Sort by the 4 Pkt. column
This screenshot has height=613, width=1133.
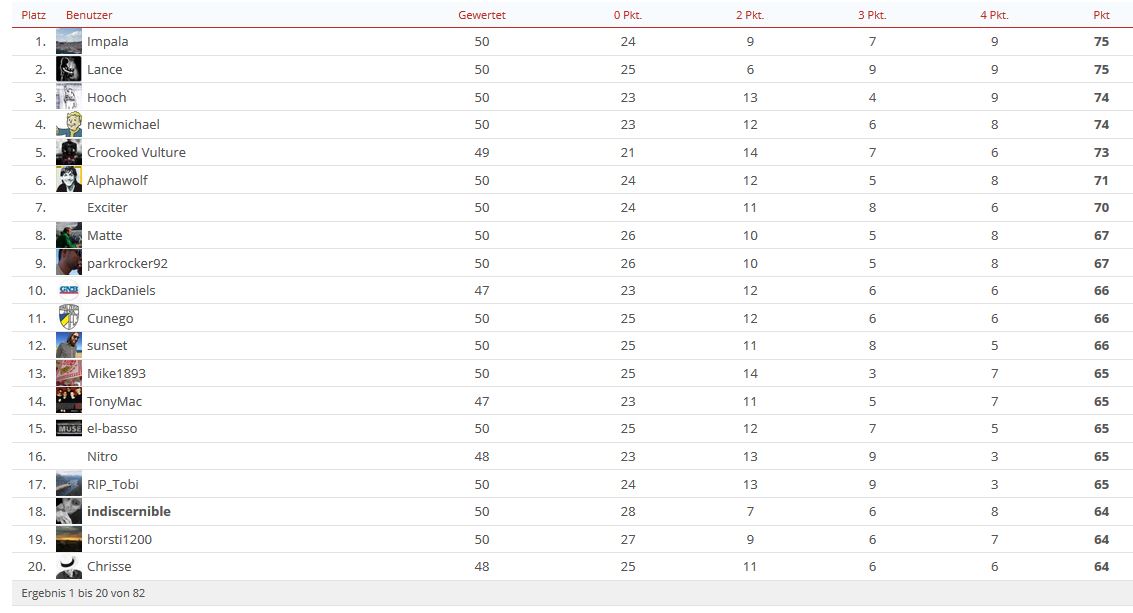(994, 15)
